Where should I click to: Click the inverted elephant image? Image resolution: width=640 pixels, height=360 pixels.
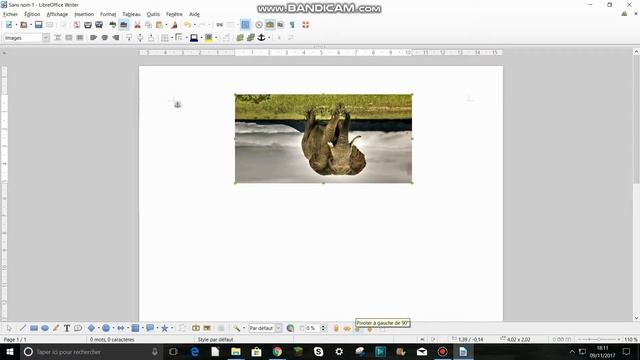click(323, 139)
